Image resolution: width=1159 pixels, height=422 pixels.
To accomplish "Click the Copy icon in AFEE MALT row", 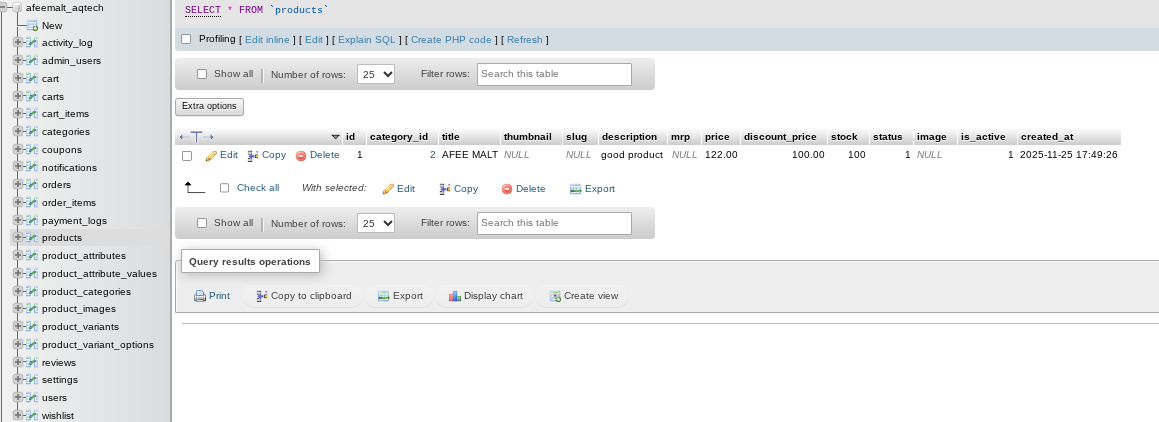I will [x=253, y=156].
